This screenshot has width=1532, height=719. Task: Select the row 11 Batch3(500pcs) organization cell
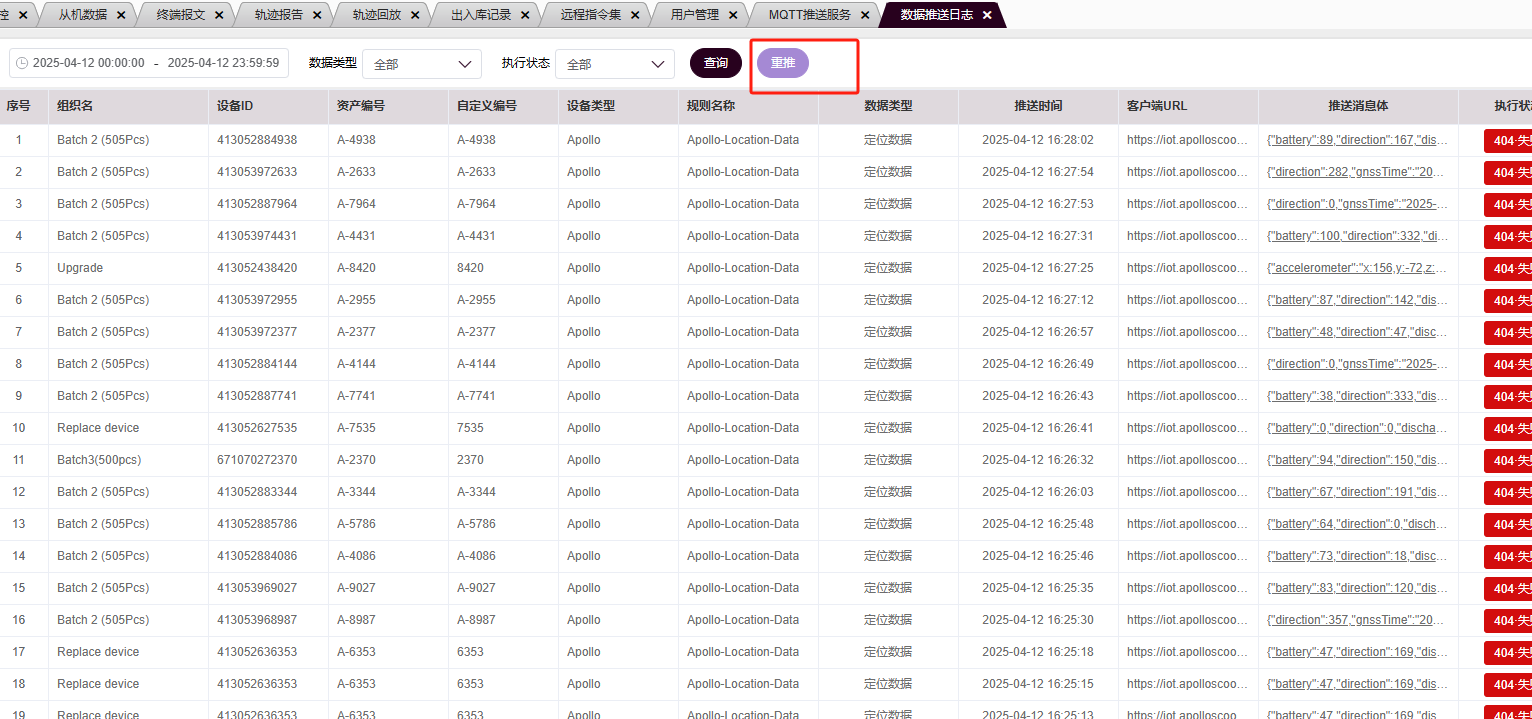click(x=98, y=460)
